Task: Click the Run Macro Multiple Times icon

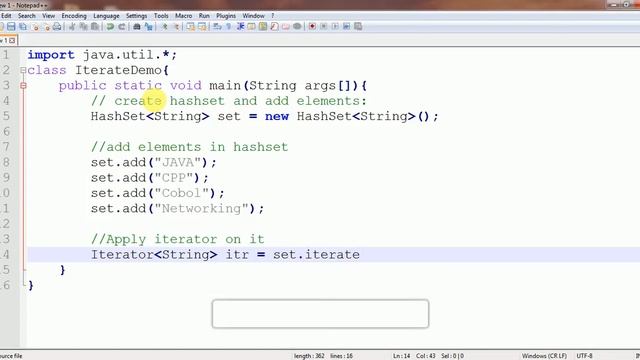Action: (x=347, y=27)
